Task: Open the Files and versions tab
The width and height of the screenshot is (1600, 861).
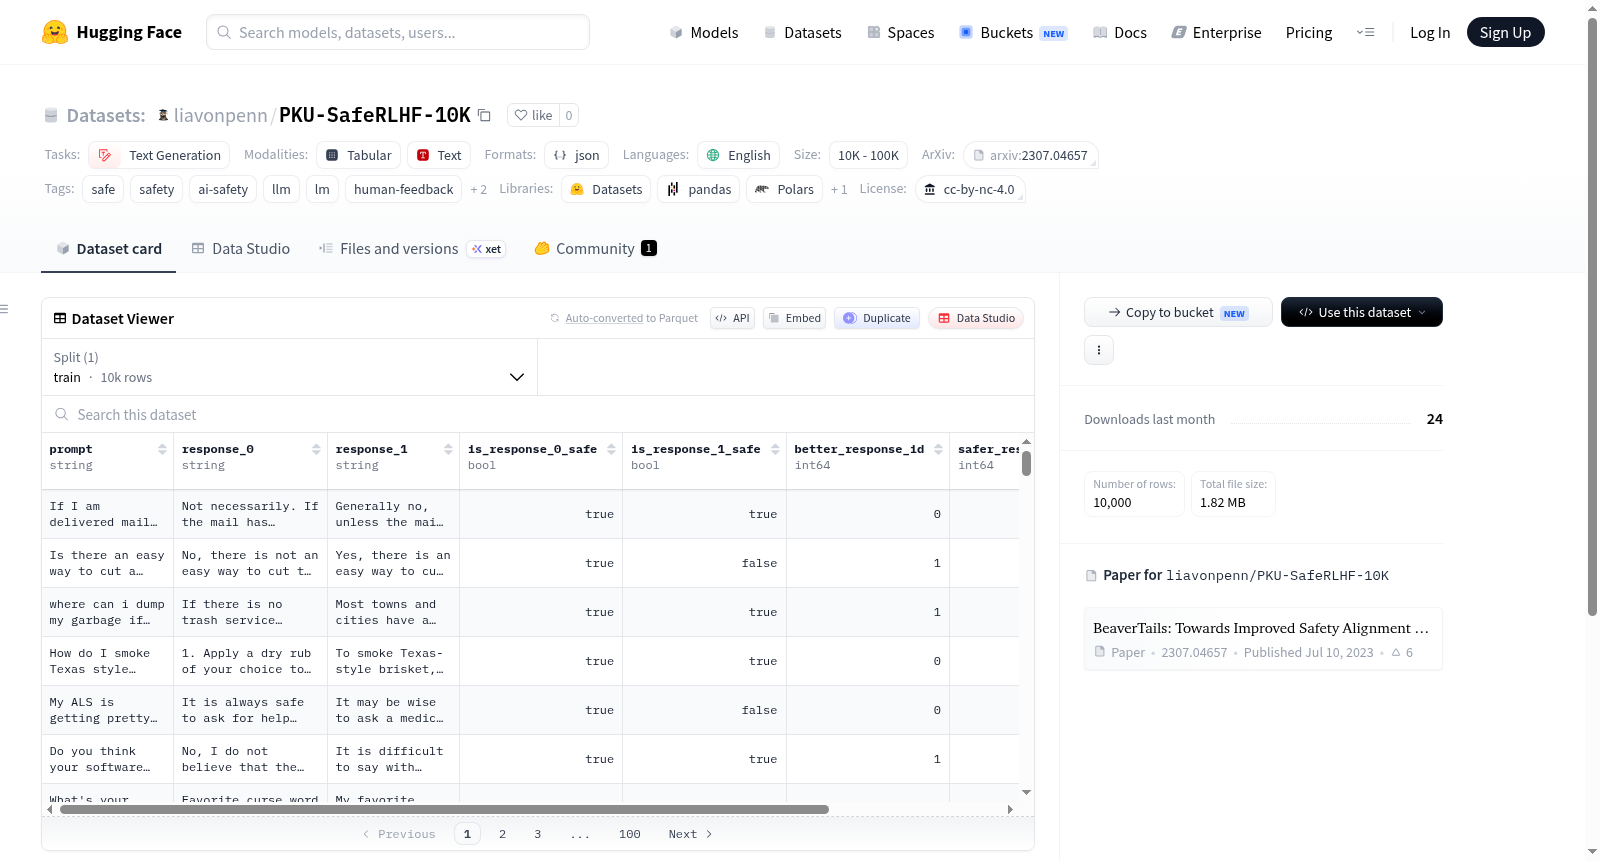Action: pyautogui.click(x=411, y=249)
